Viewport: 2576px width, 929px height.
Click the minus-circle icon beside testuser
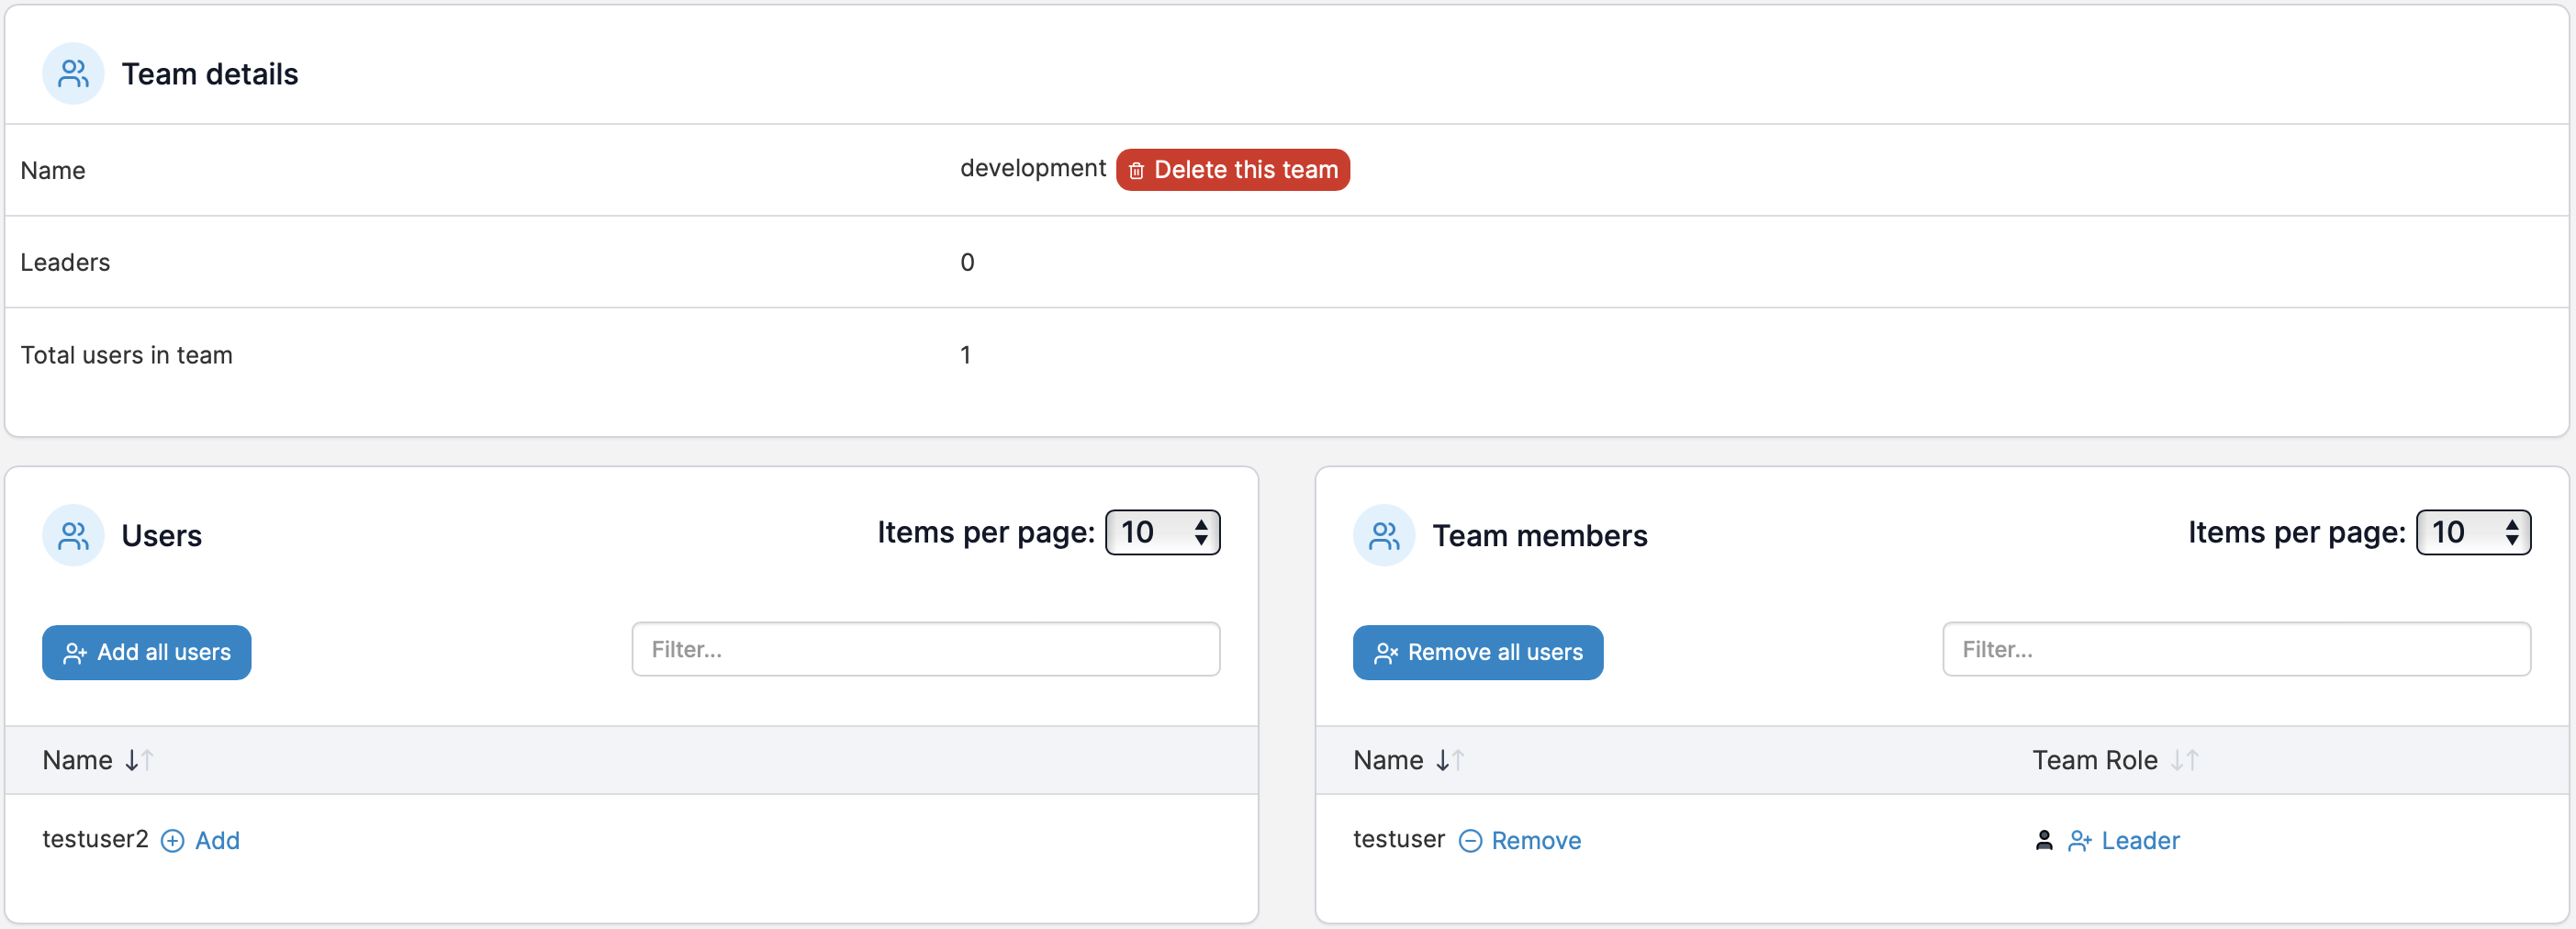[1470, 841]
